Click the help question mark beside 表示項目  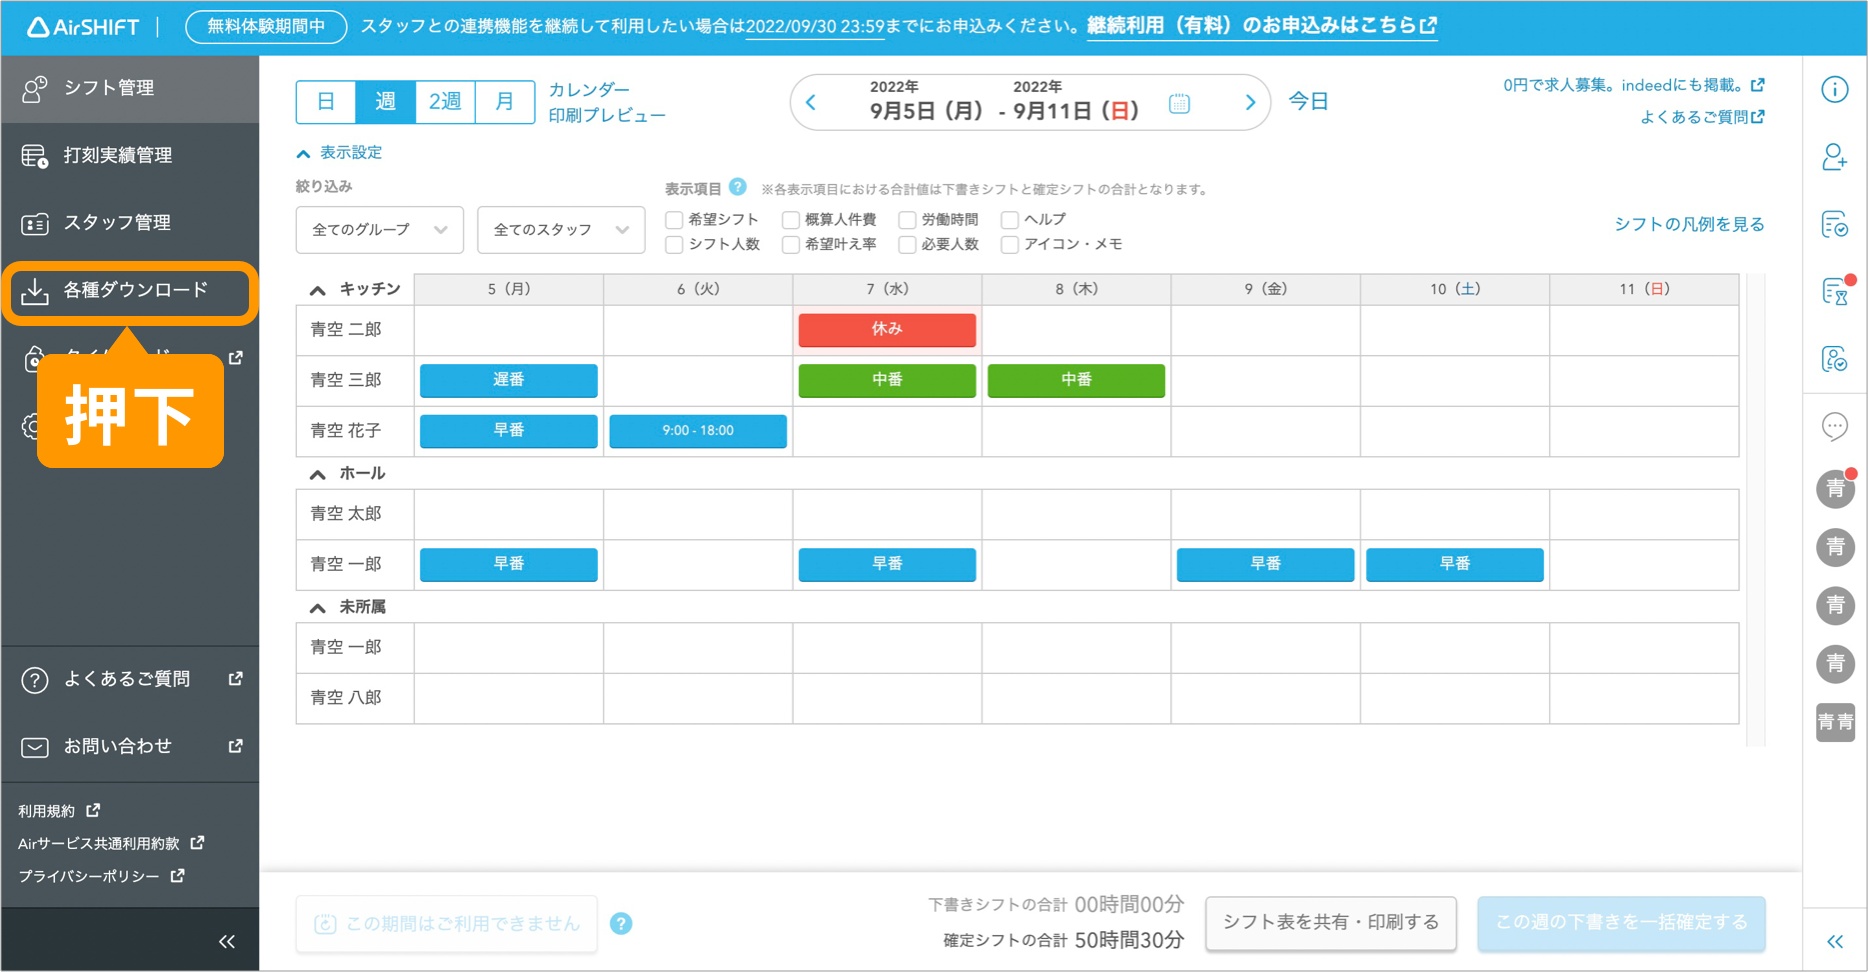tap(738, 187)
